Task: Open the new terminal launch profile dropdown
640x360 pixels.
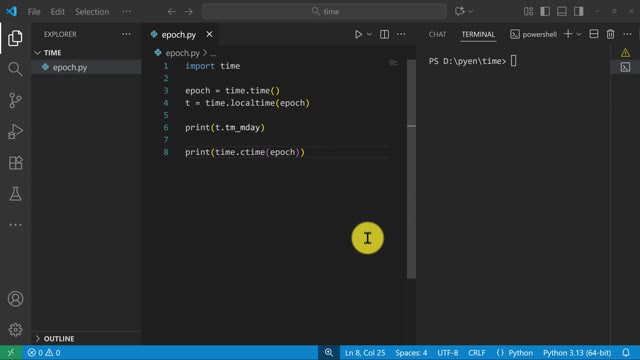Action: (x=578, y=34)
